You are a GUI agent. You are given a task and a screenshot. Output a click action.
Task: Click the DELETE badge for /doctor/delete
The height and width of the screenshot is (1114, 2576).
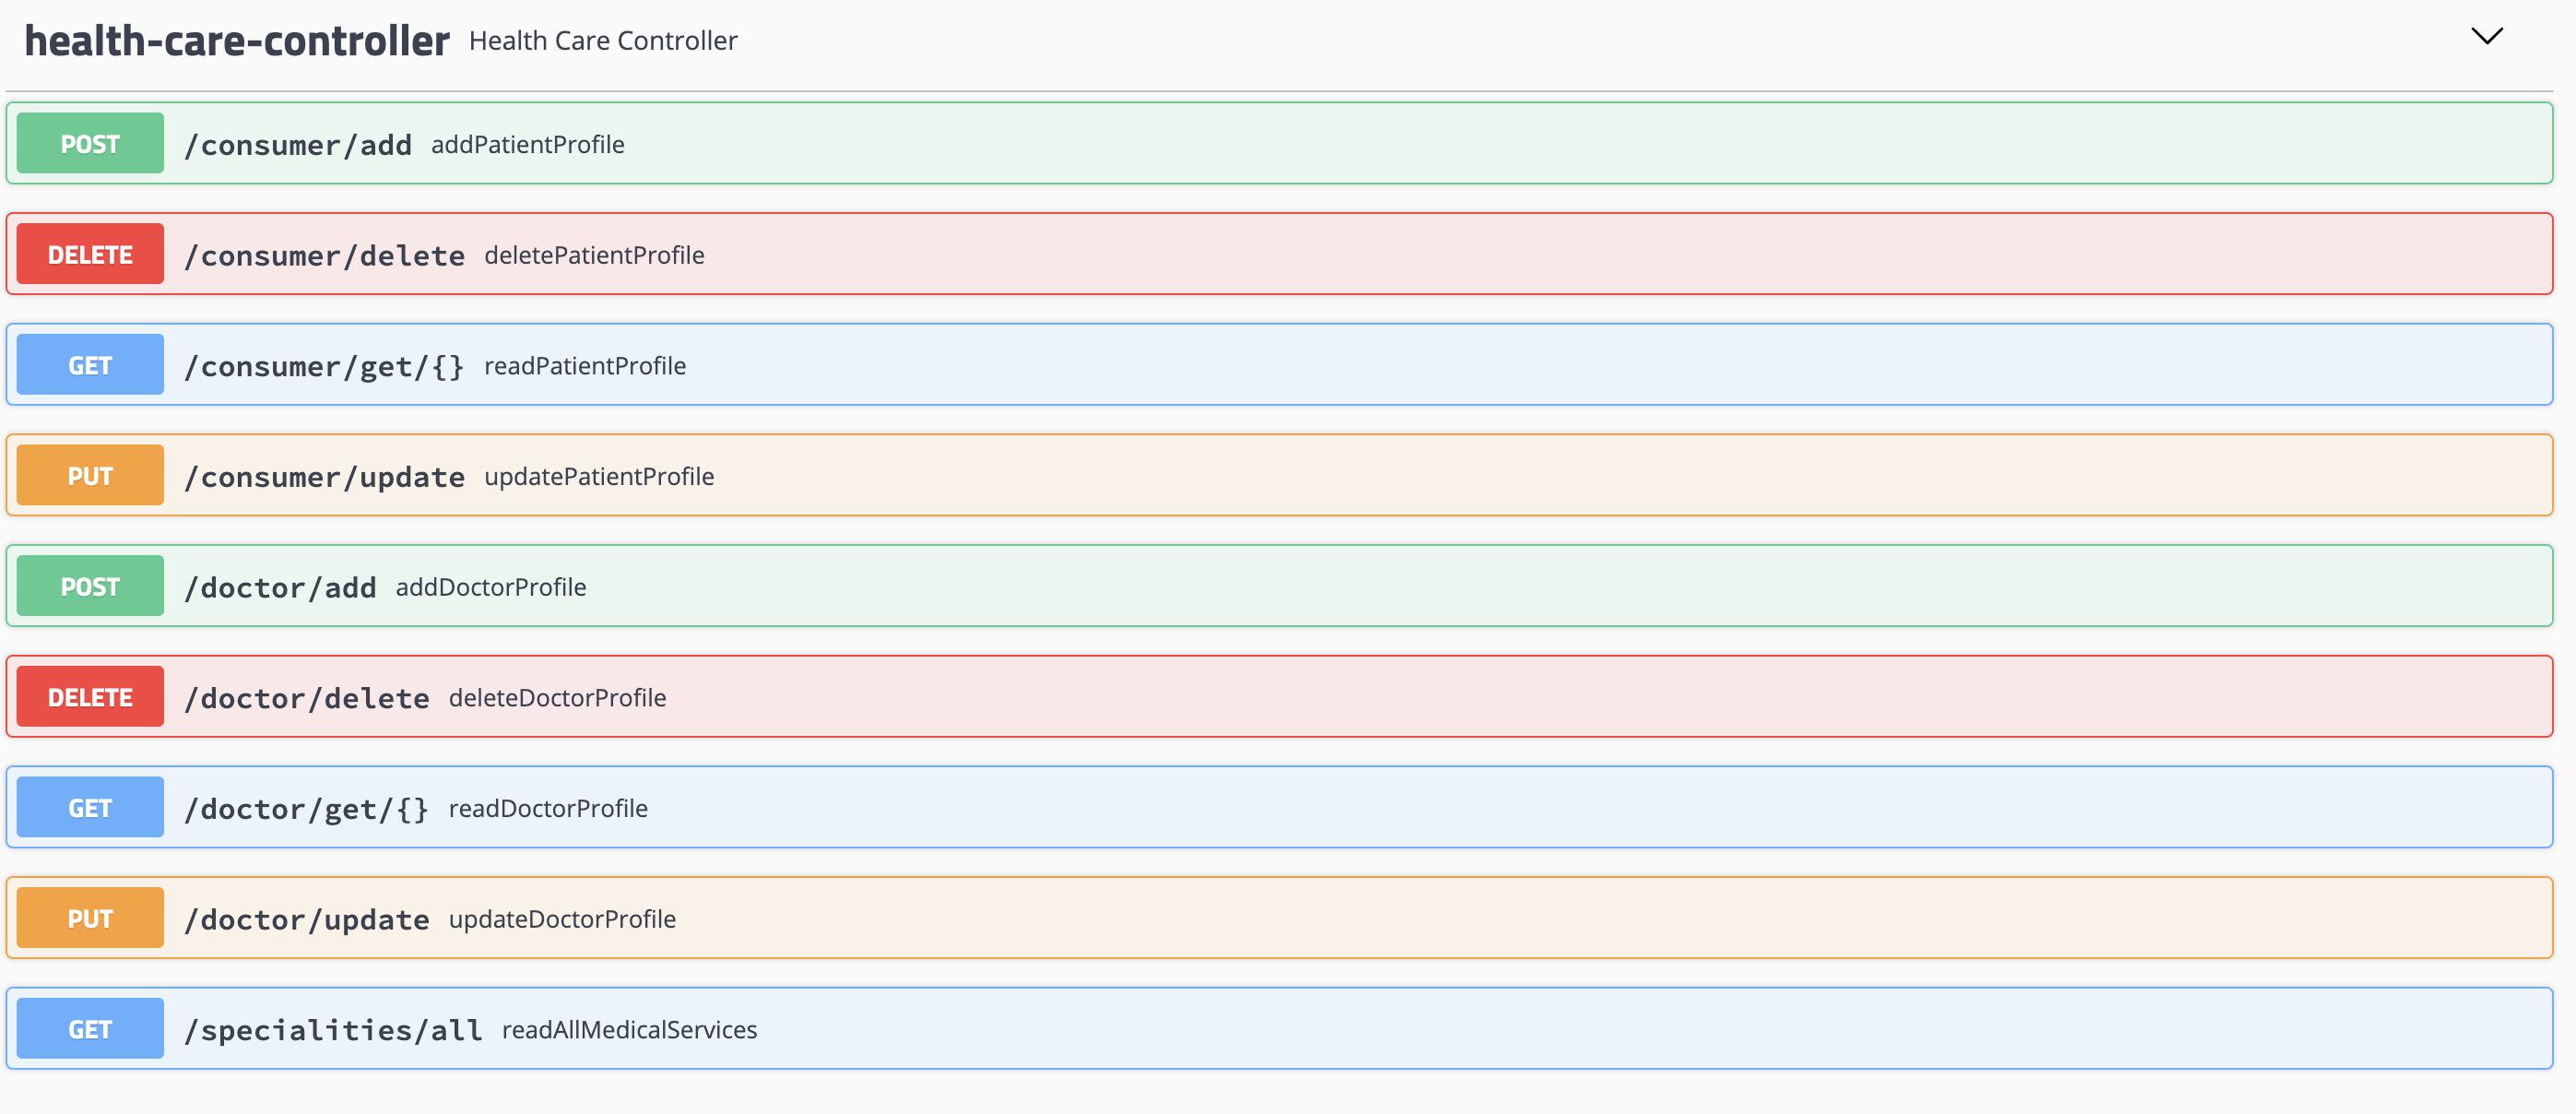click(90, 697)
